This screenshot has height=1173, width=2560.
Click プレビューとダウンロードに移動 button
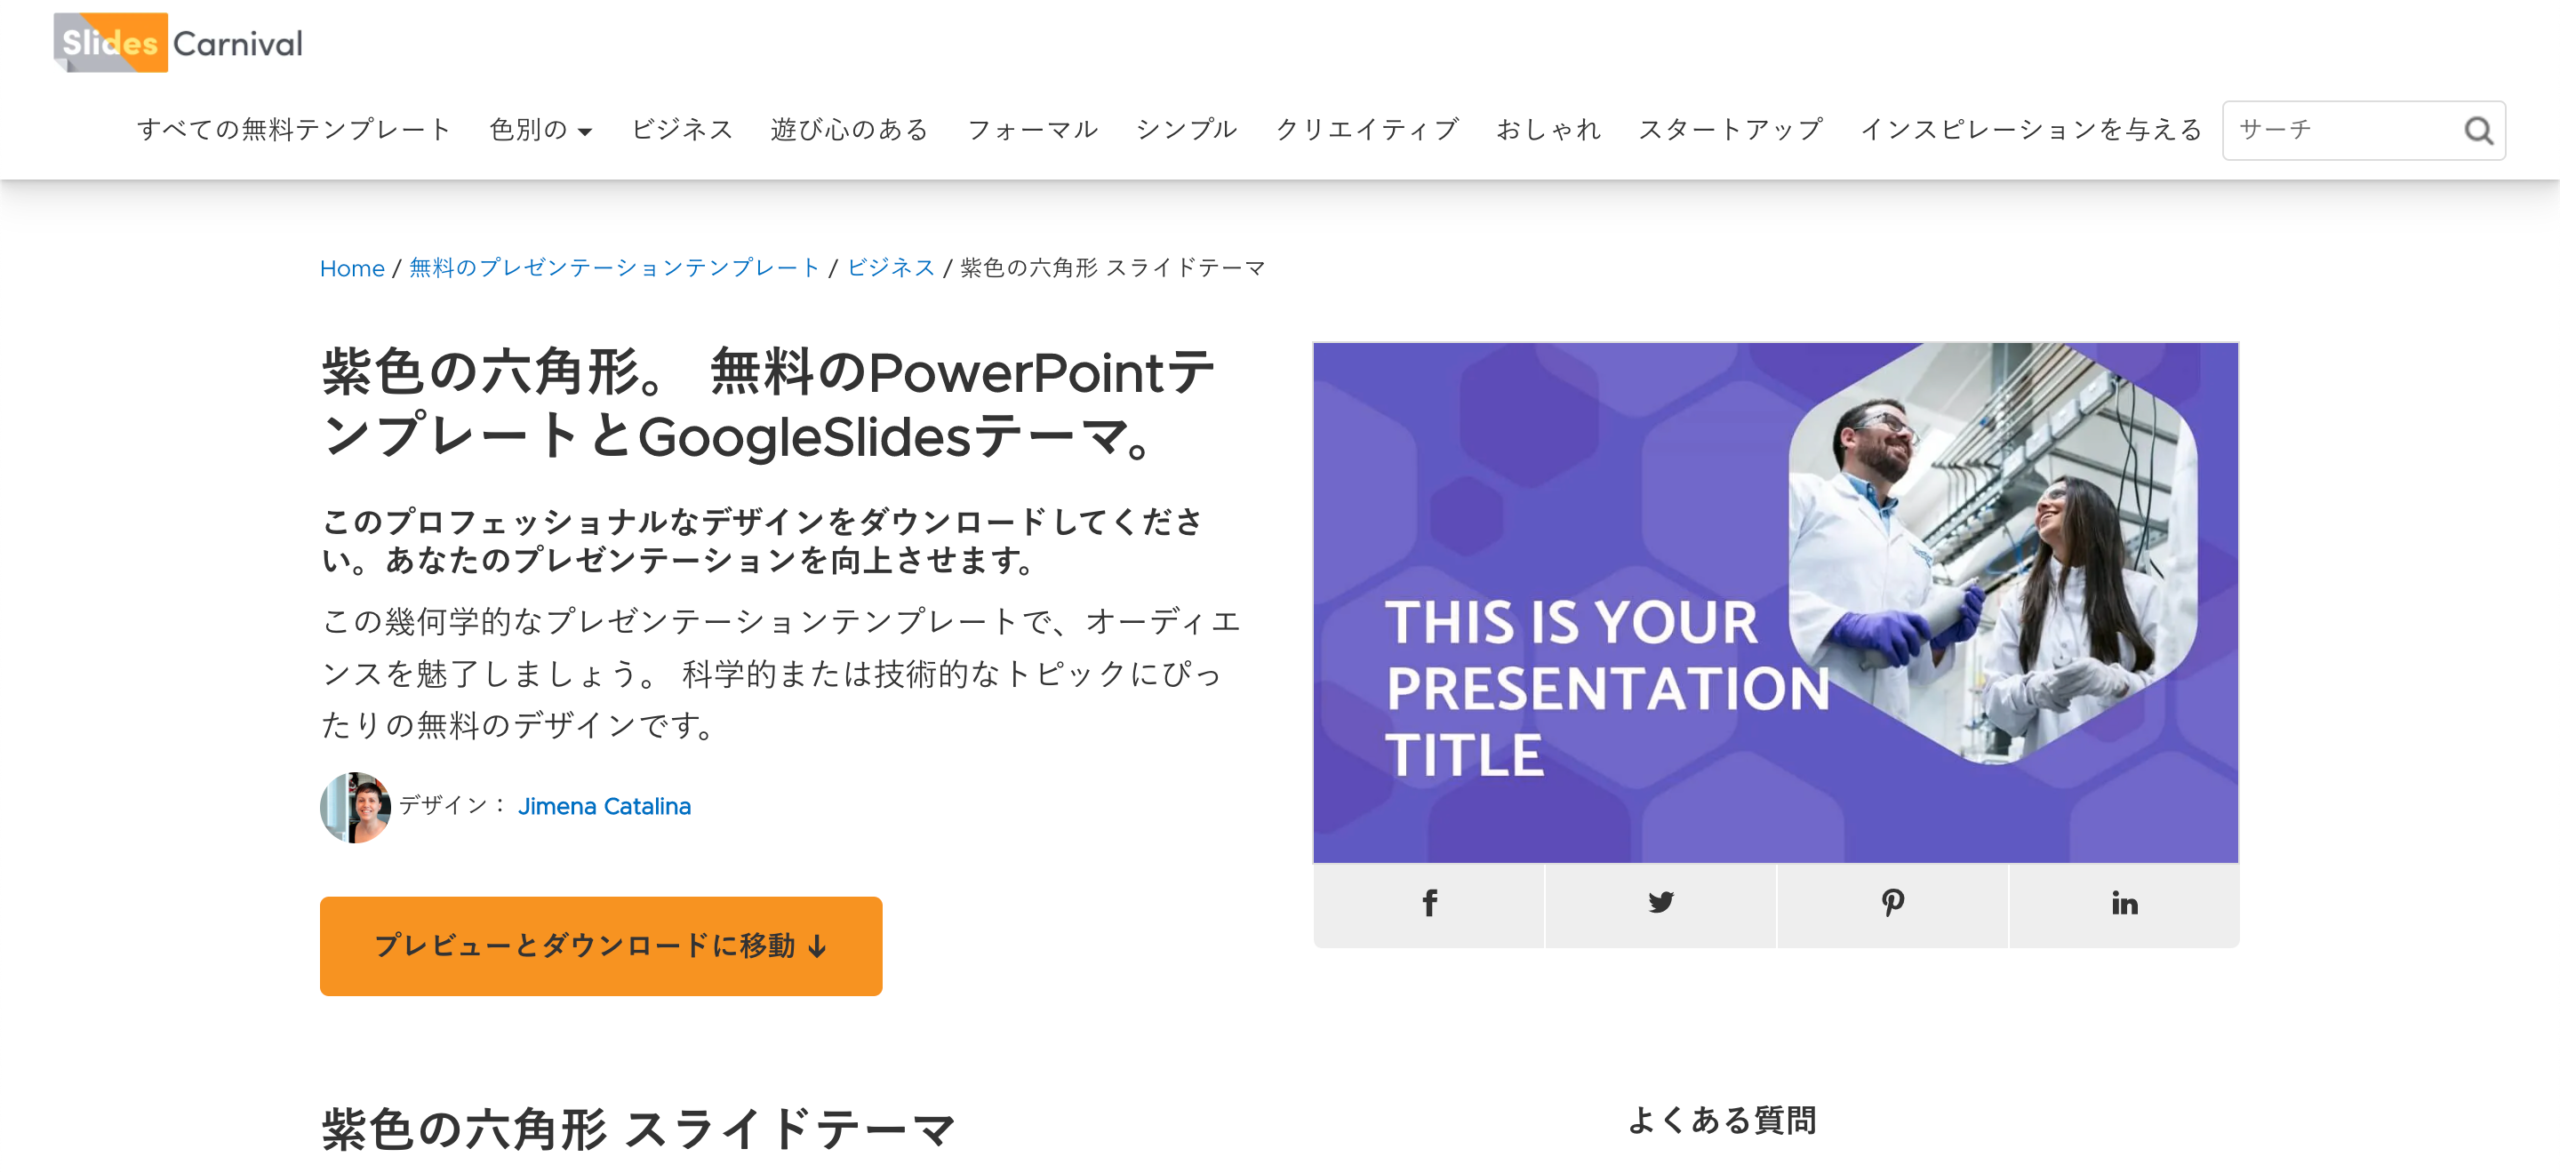click(x=601, y=945)
